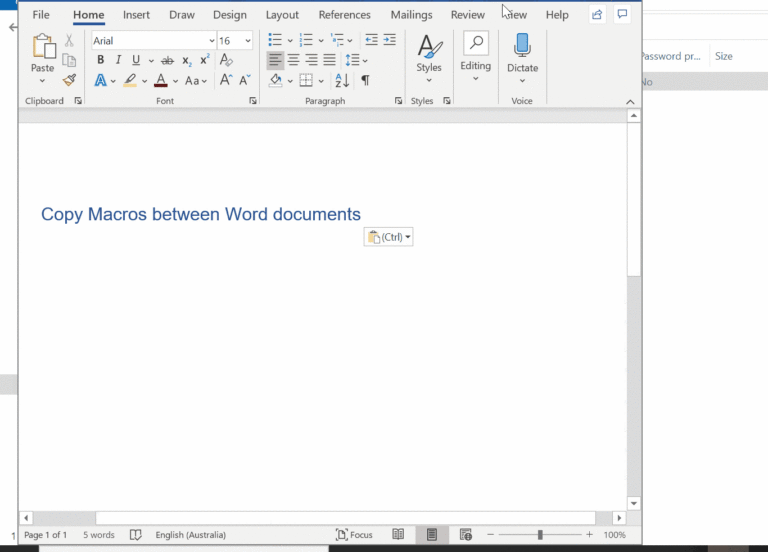Switch to Read Mode view icon

(x=398, y=534)
